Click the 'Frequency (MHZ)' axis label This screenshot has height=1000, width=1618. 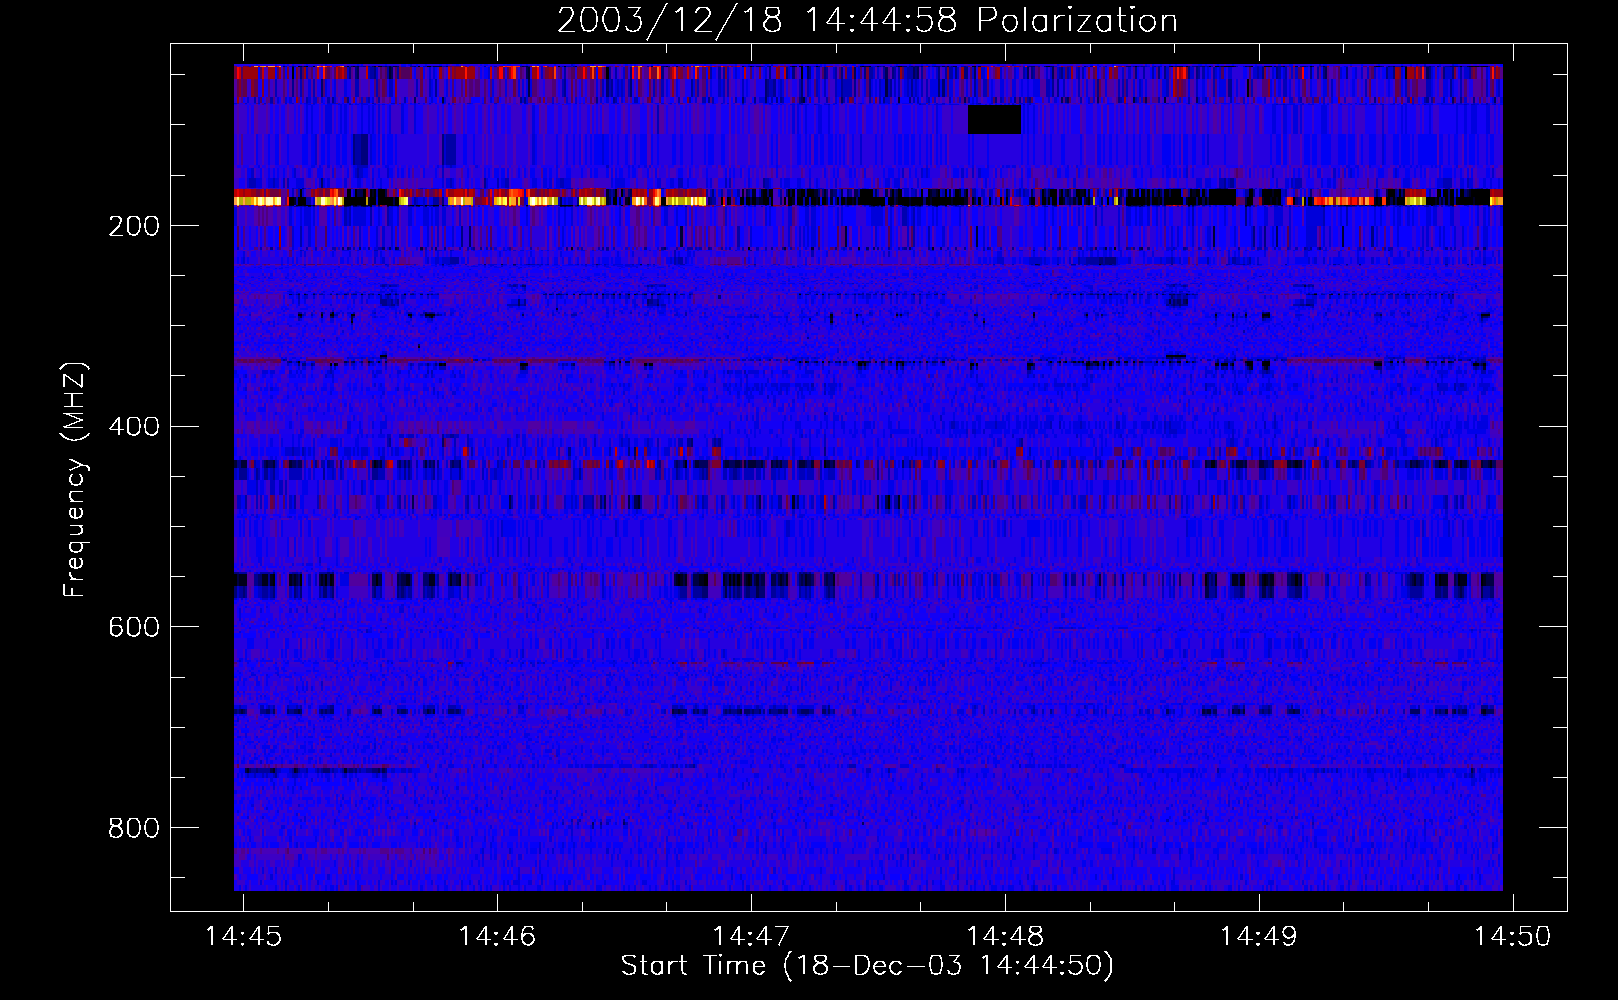pyautogui.click(x=75, y=480)
